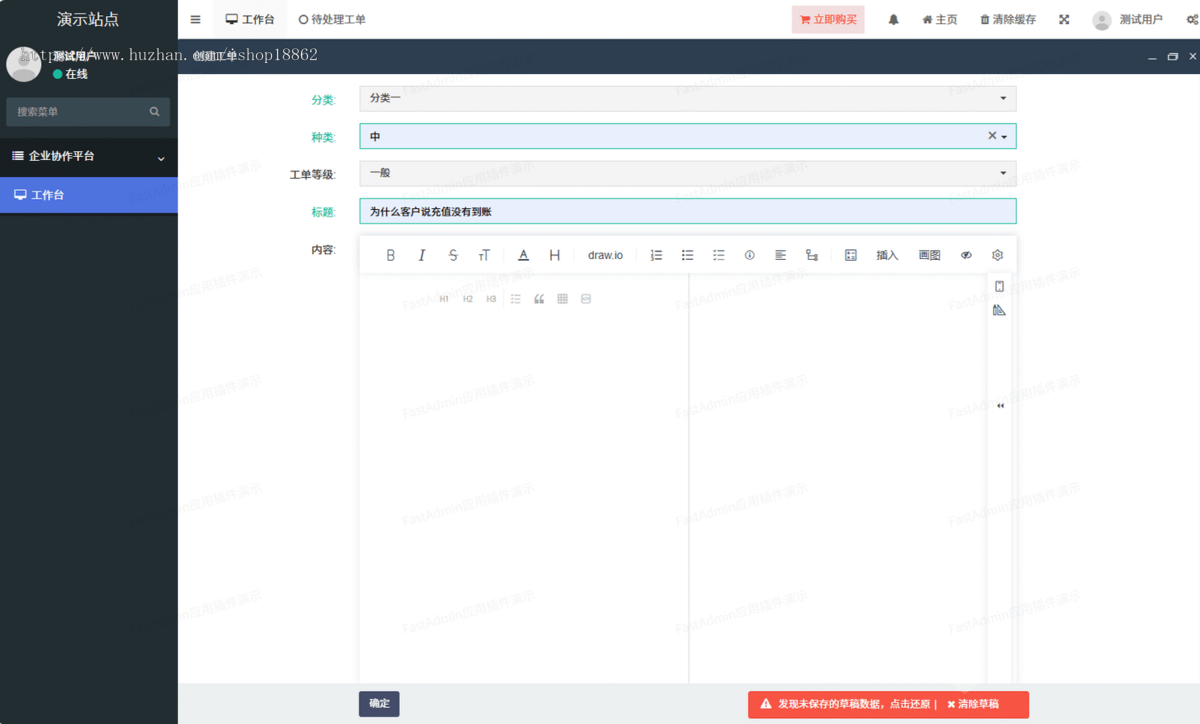Viewport: 1200px width, 724px height.
Task: Click the boxed grid icon before 插入
Action: [x=851, y=255]
